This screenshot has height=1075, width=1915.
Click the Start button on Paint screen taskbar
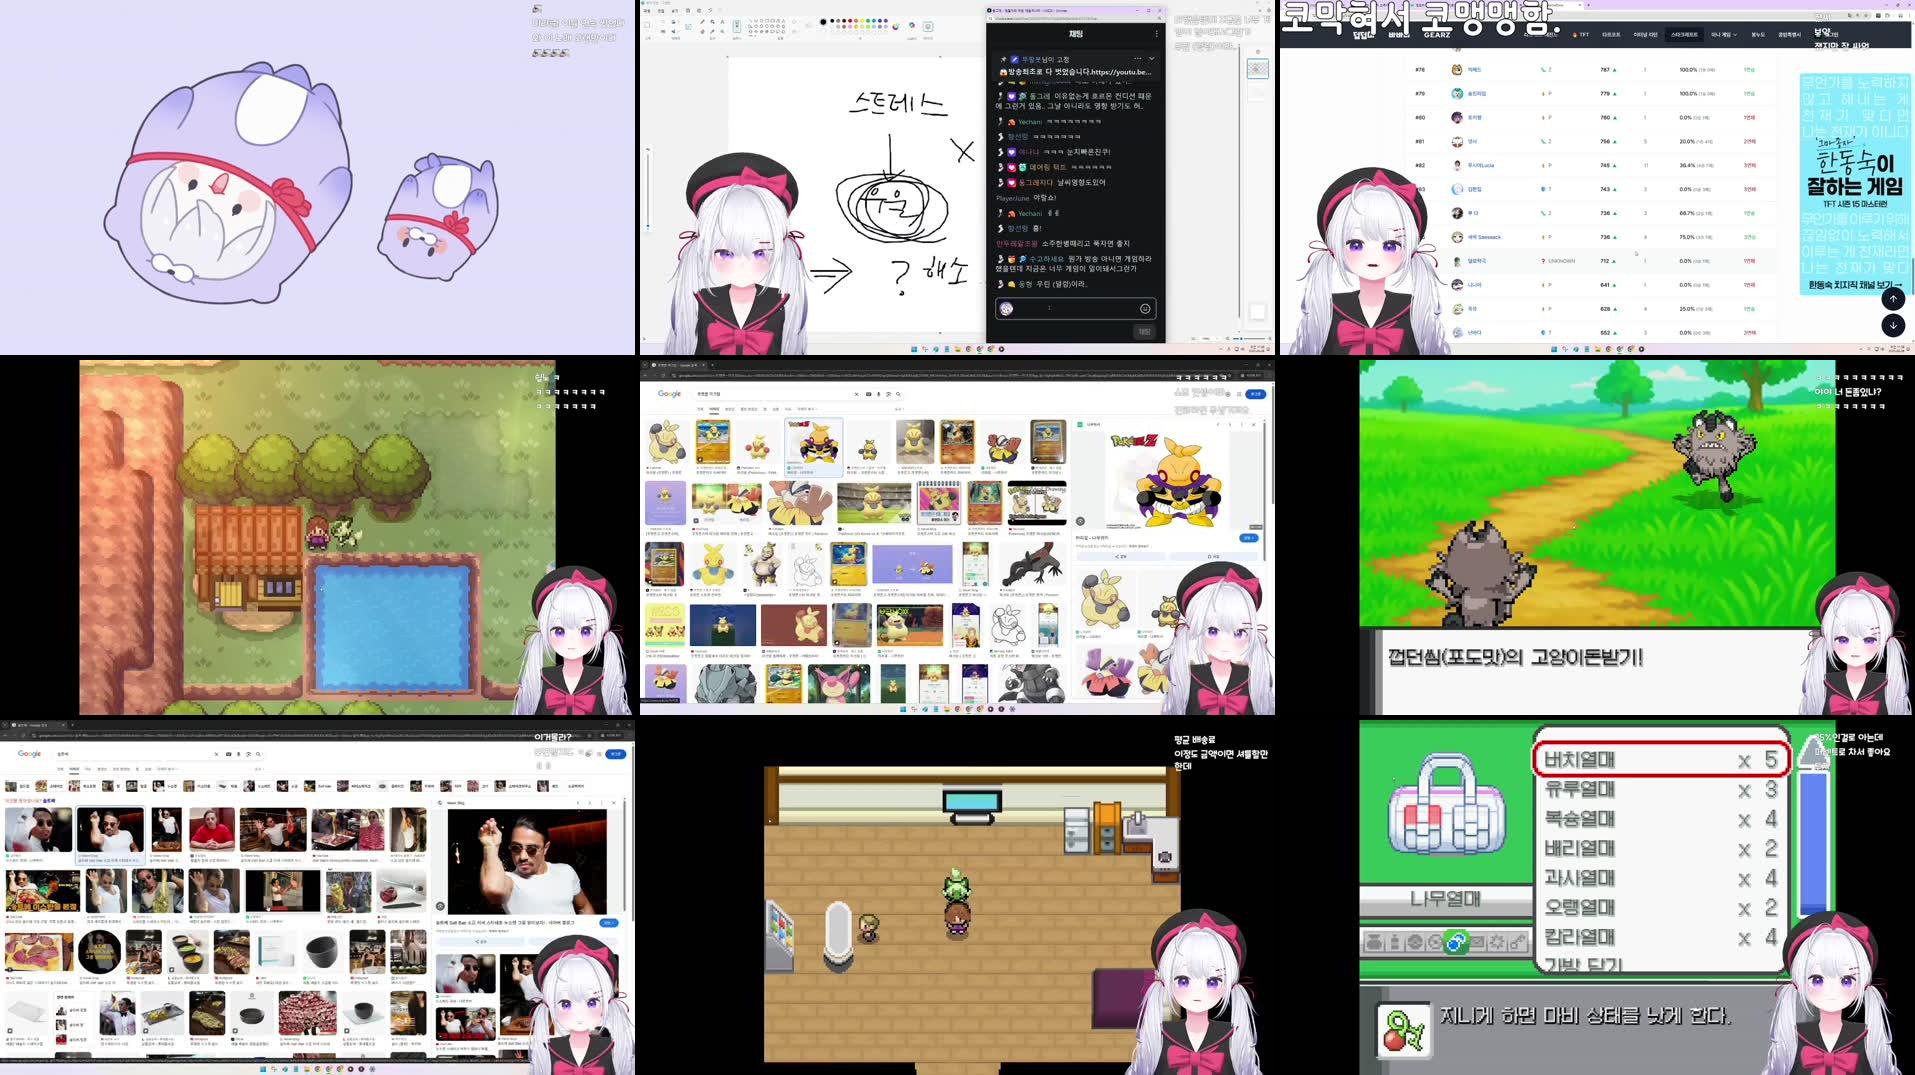click(915, 349)
